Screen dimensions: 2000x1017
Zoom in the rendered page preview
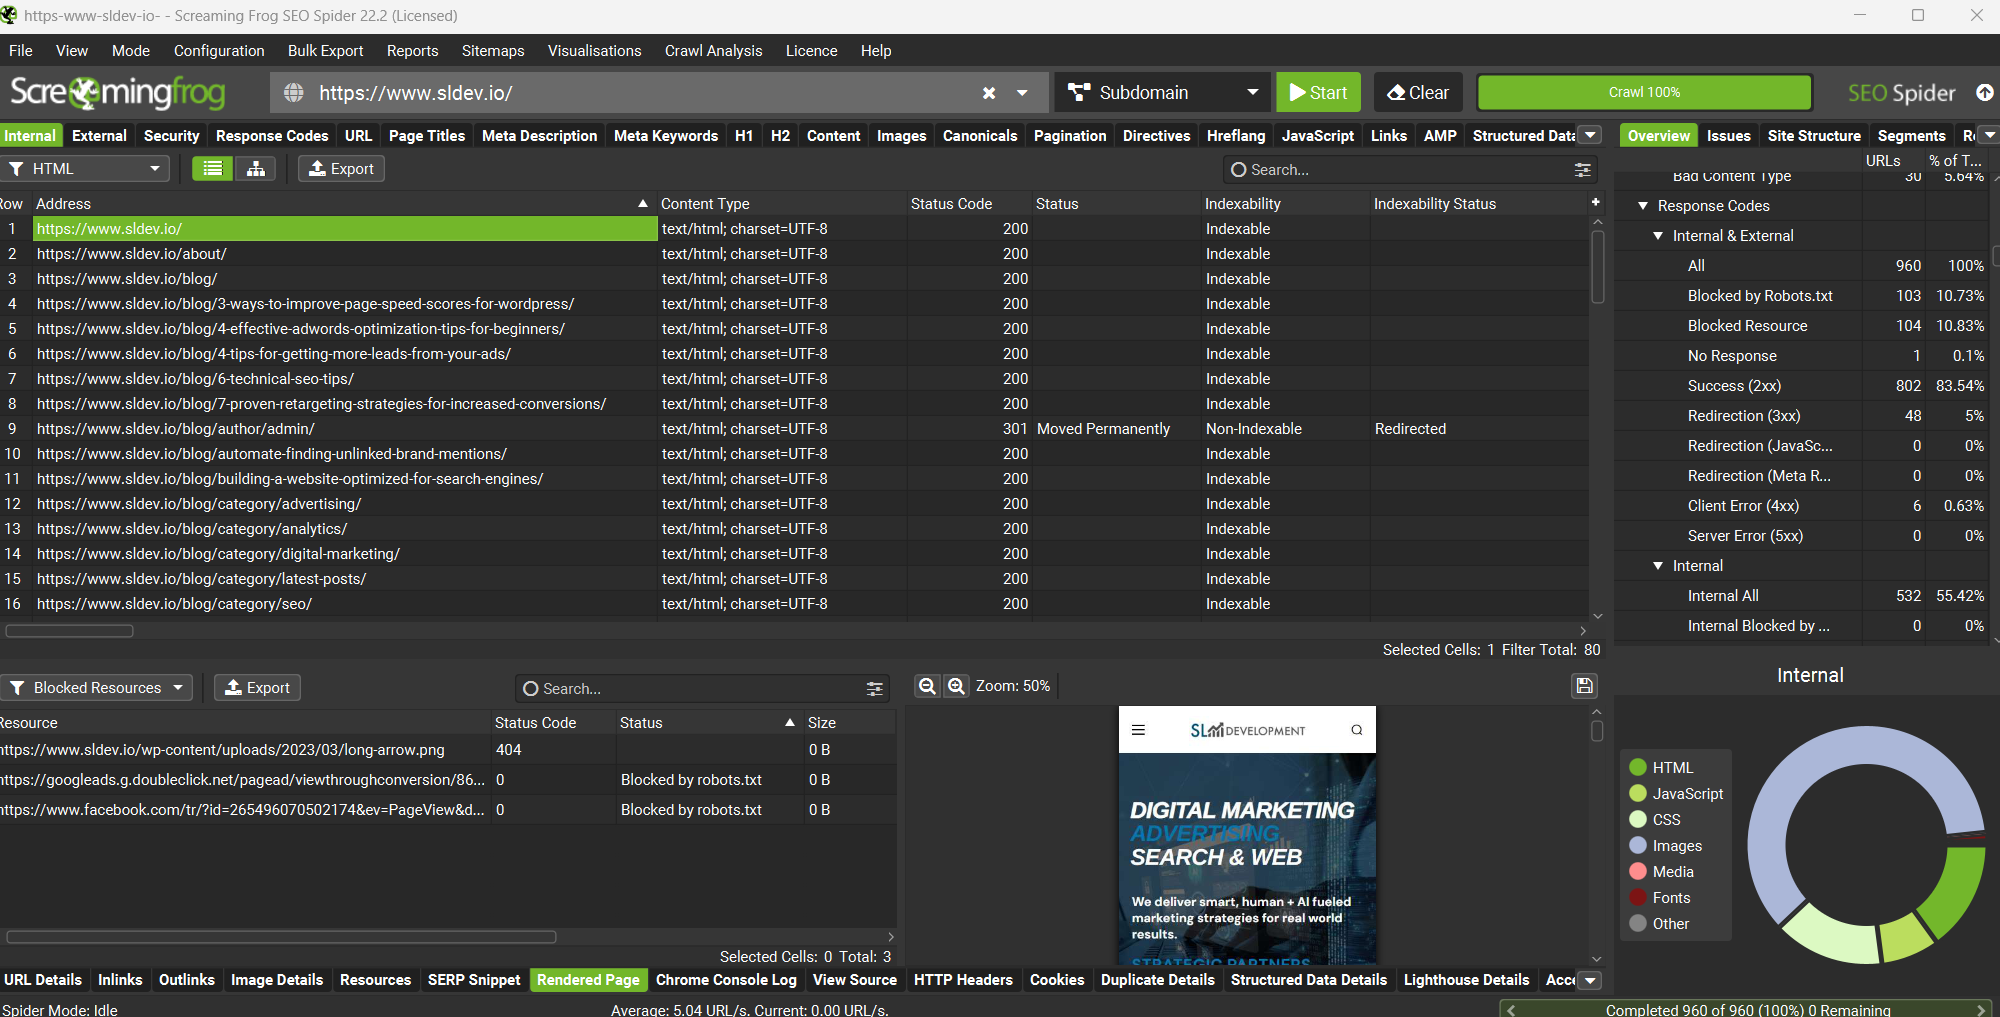click(x=957, y=686)
